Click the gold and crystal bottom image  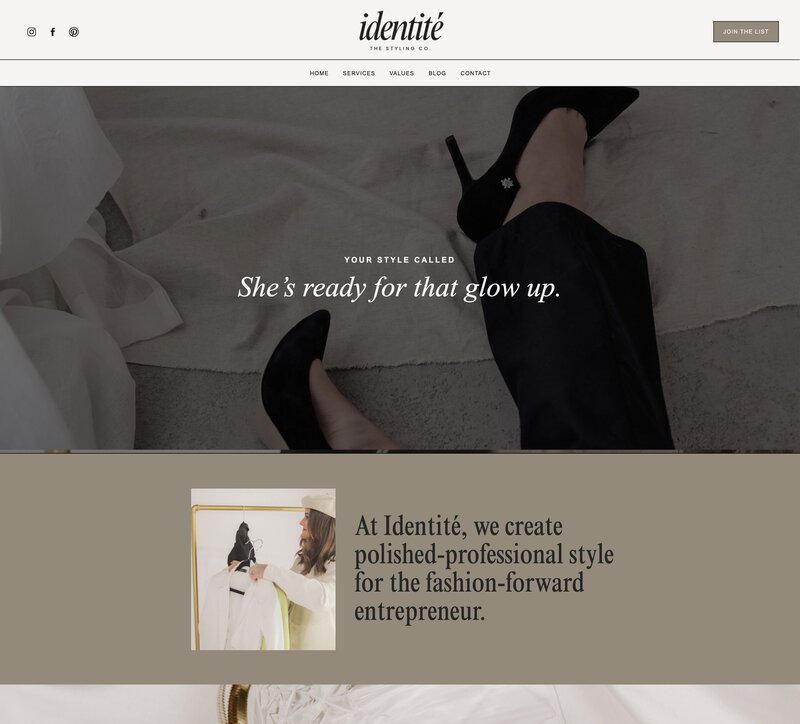400,704
